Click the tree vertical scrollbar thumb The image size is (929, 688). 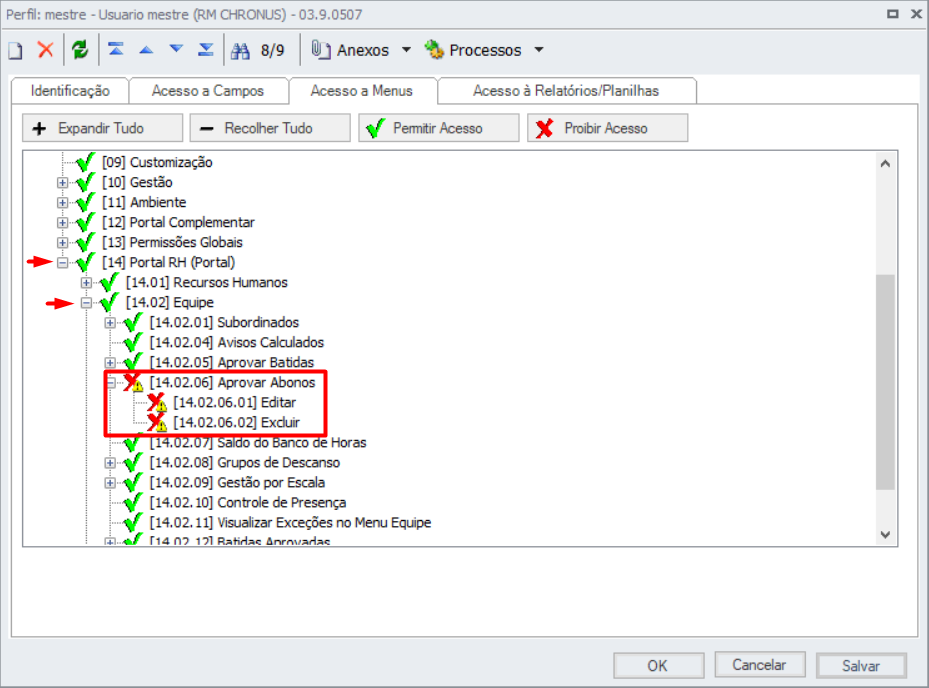pos(885,382)
